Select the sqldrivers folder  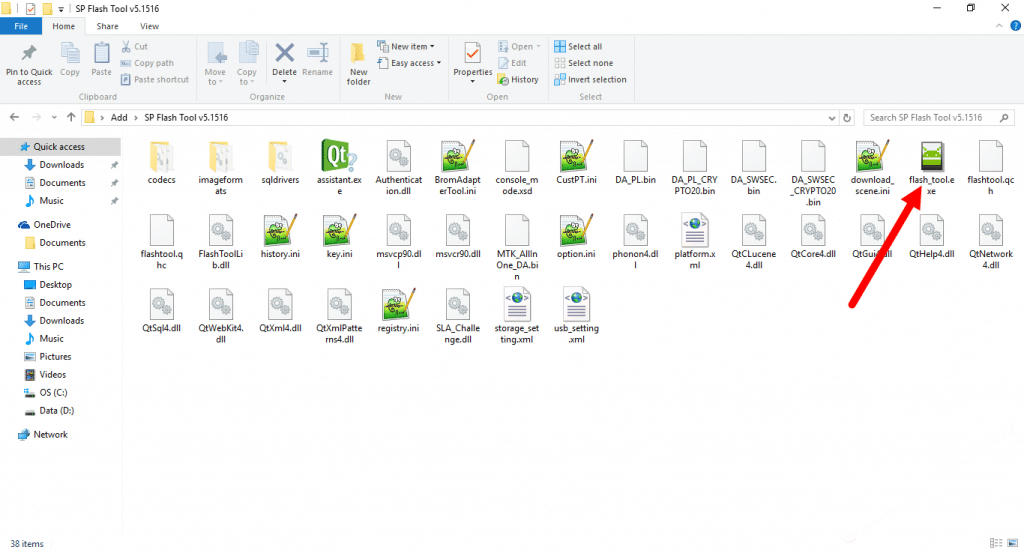[x=280, y=157]
